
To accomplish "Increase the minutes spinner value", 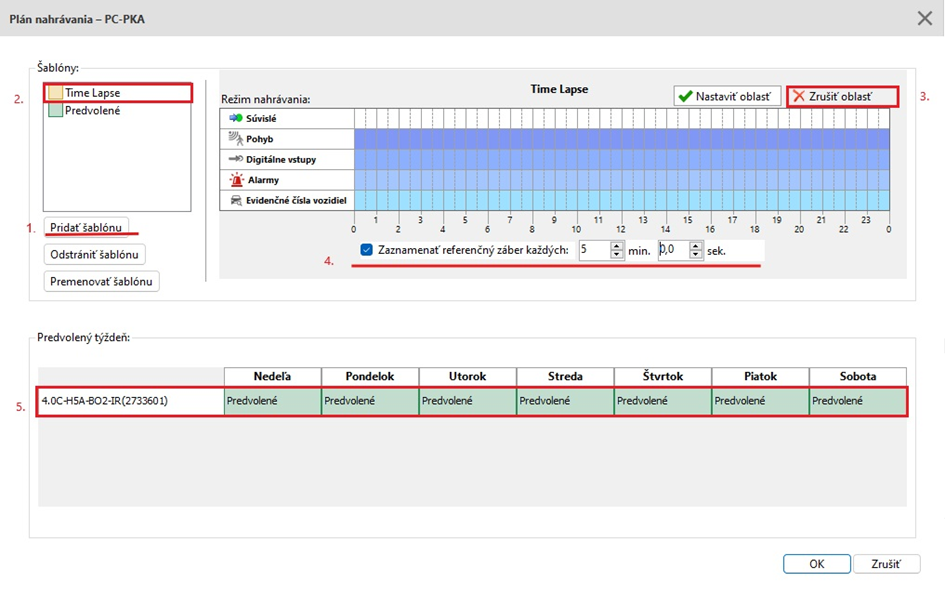I will tap(617, 246).
